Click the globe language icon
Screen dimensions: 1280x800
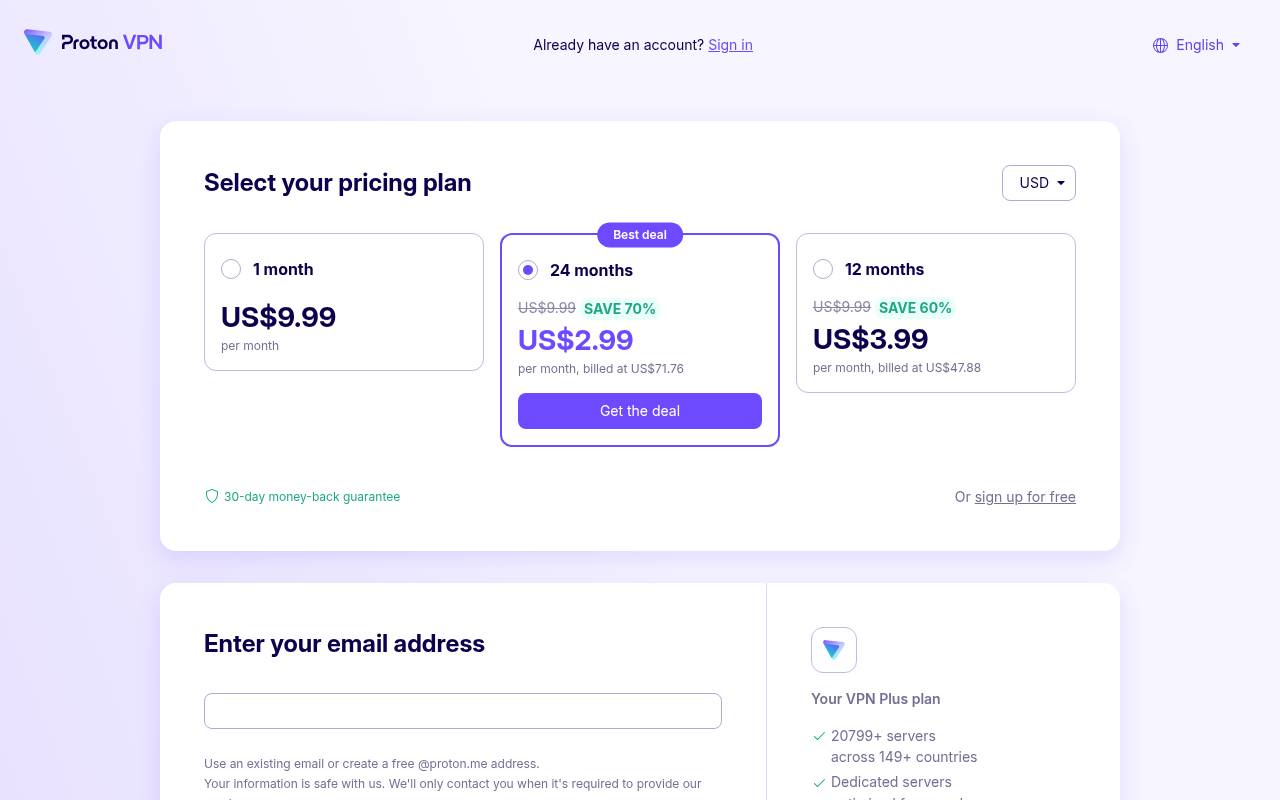click(1160, 45)
